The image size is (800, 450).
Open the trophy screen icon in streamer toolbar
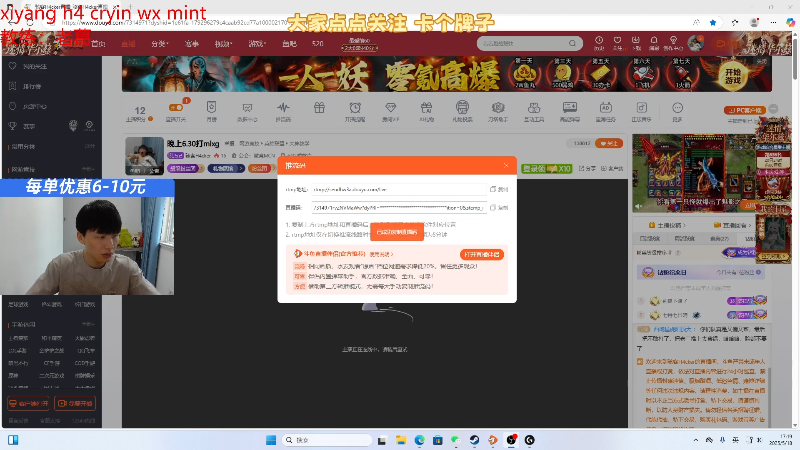coord(247,108)
